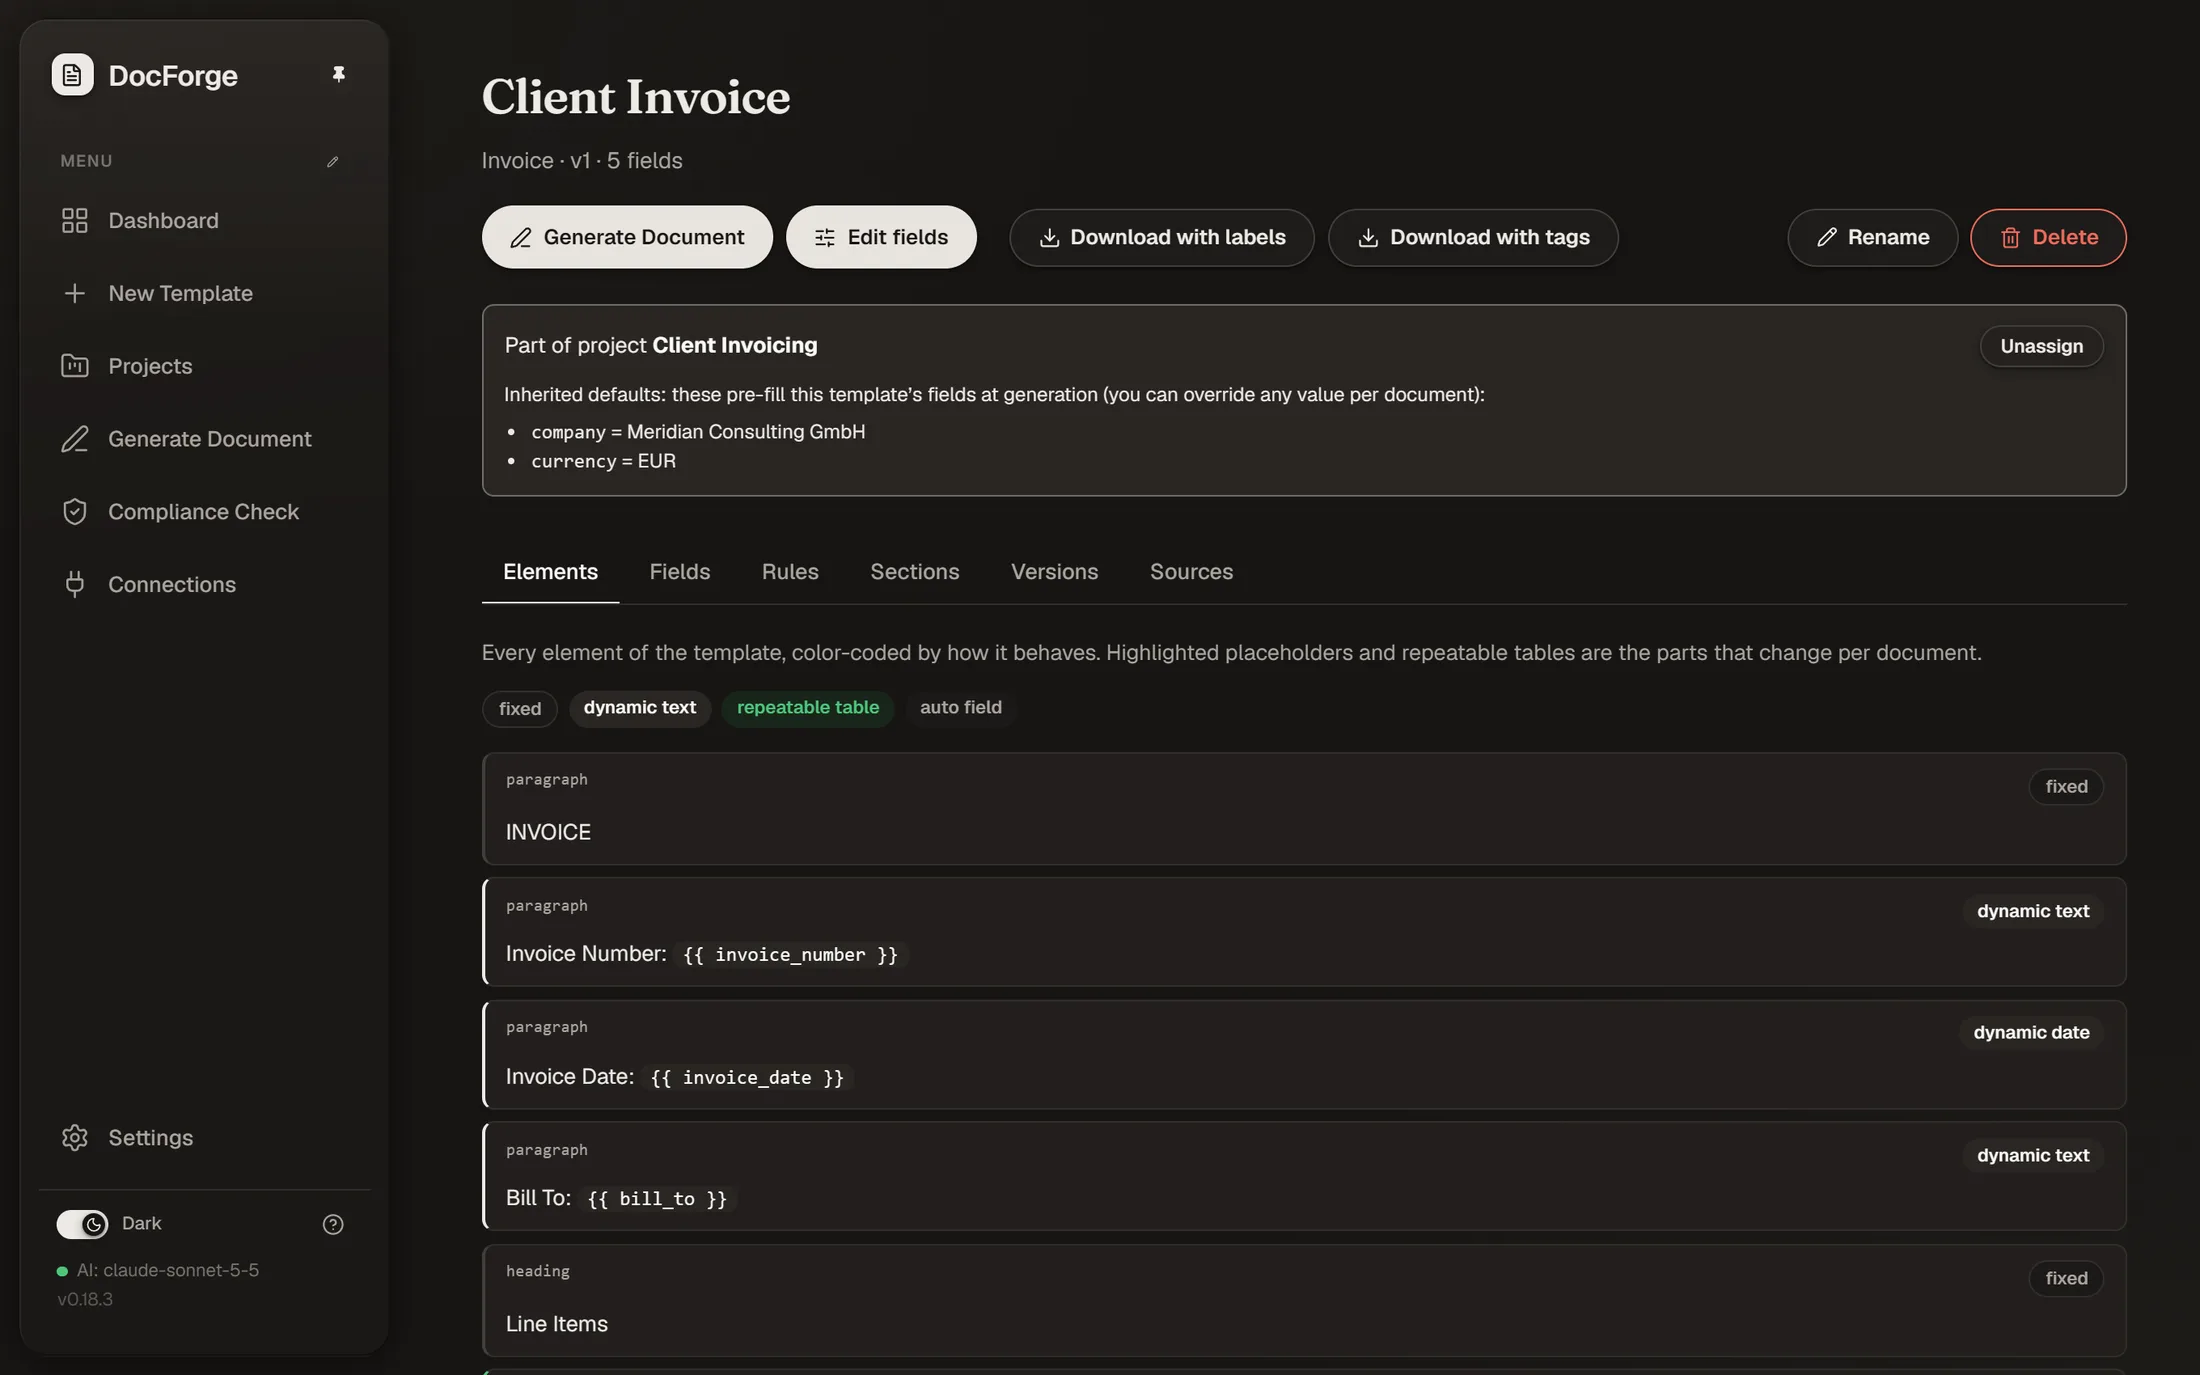The height and width of the screenshot is (1375, 2200).
Task: Open the Versions tab
Action: (x=1054, y=572)
